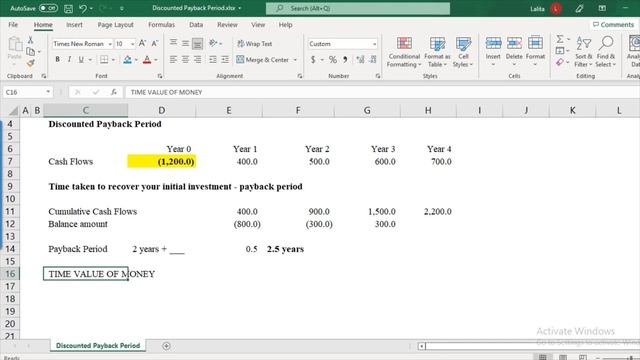Click Increase Decimal icon
Viewport: 640px width, 360px height.
point(360,60)
